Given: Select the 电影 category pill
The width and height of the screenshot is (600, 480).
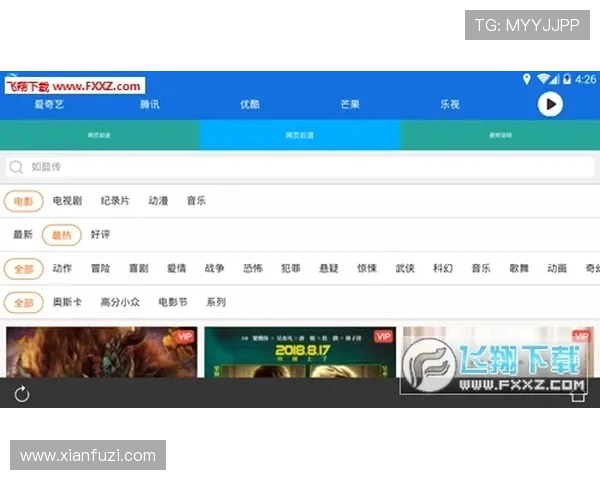Looking at the screenshot, I should [x=24, y=201].
